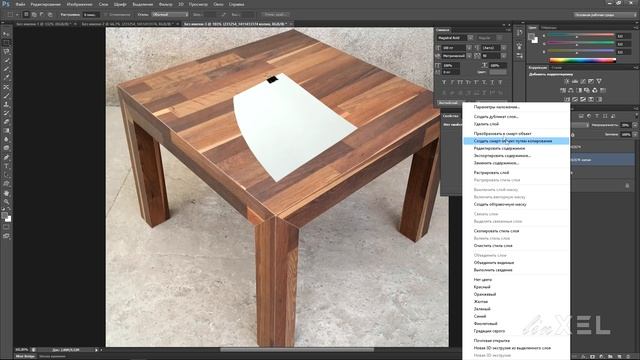Screen dimensions: 640x360
Task: Toggle Underline in Character panel
Action: coord(492,82)
